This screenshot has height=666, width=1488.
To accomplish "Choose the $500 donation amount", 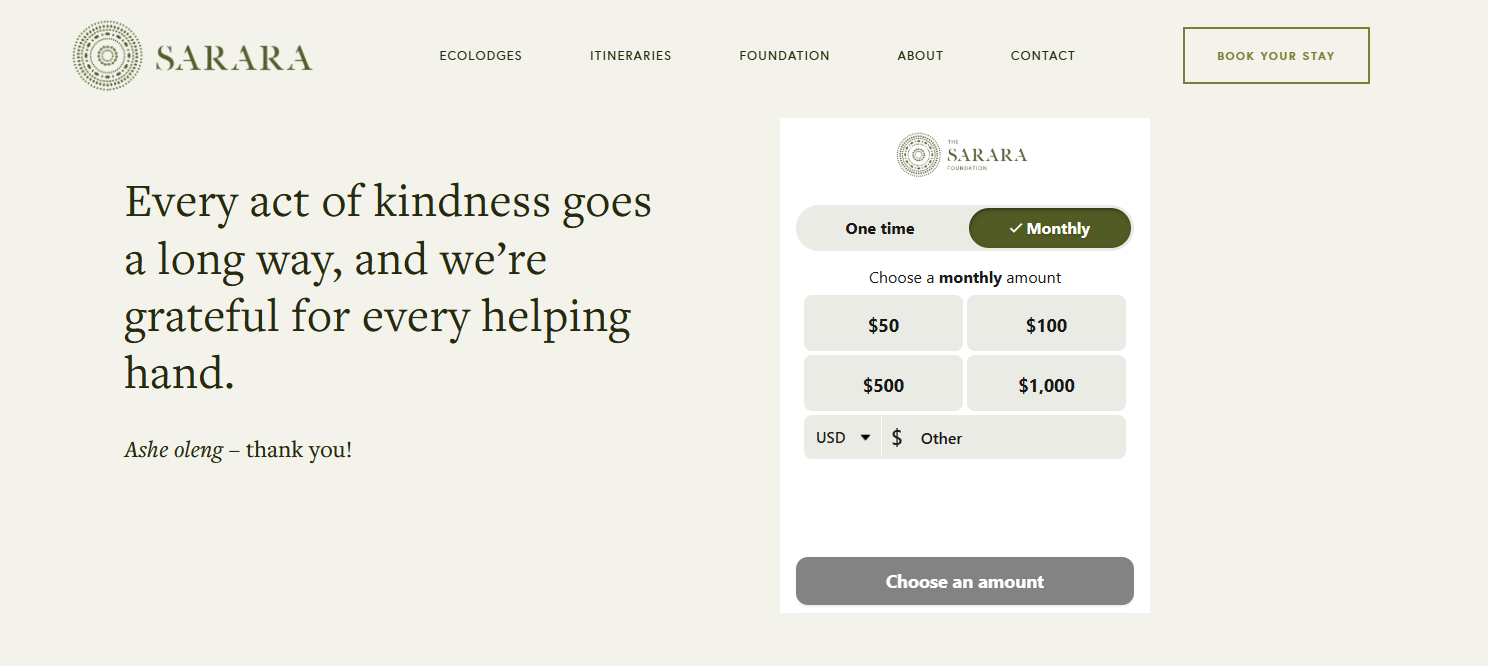I will pos(883,383).
